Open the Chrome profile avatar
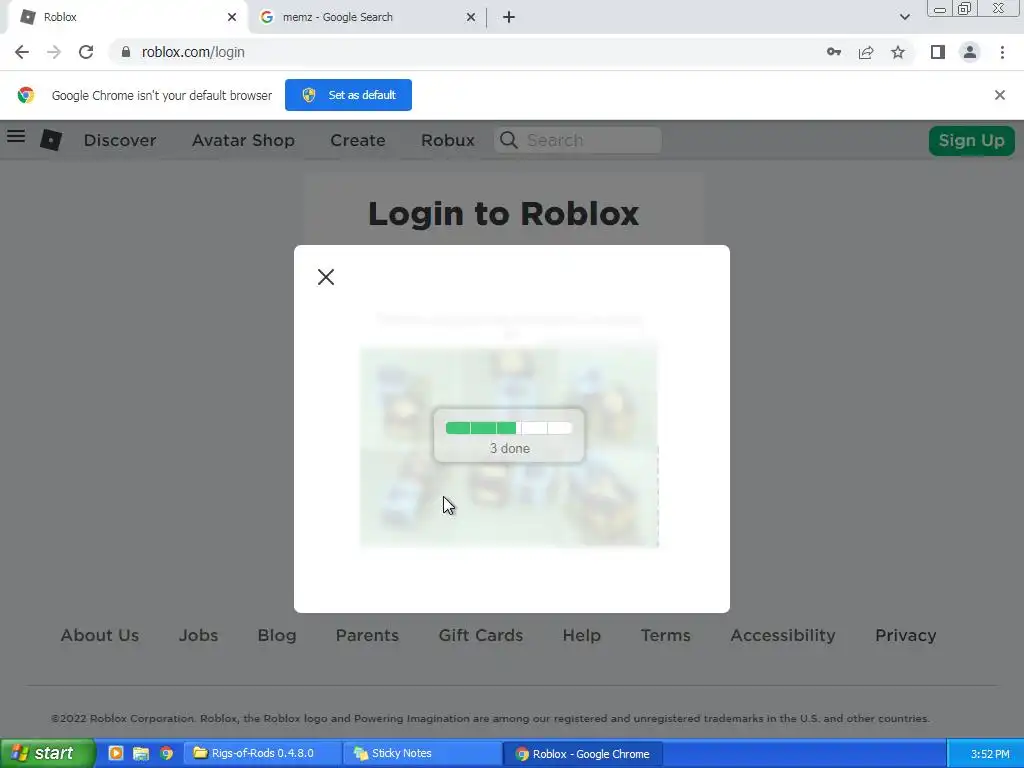This screenshot has width=1024, height=768. (970, 52)
